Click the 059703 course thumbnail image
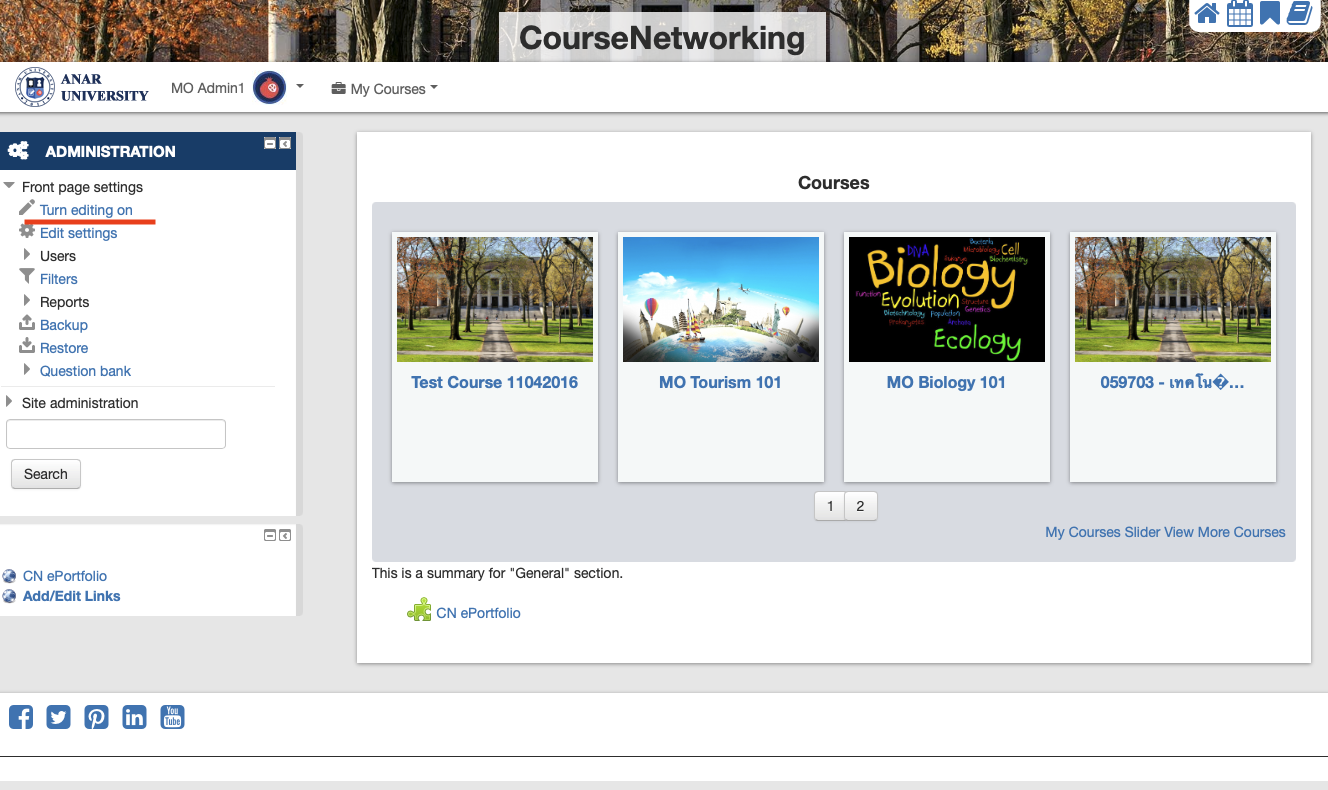 1173,299
